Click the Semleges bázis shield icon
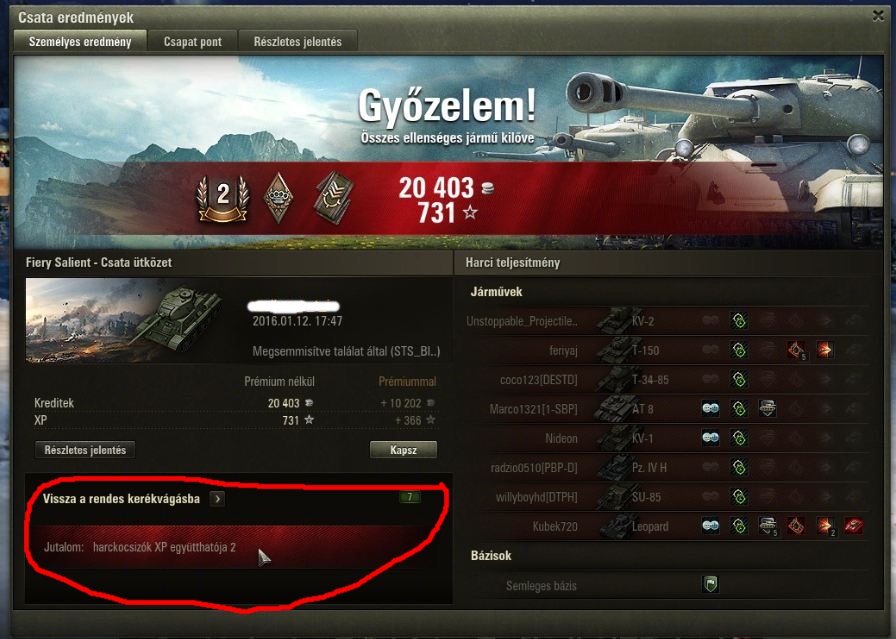This screenshot has width=896, height=639. (x=710, y=584)
